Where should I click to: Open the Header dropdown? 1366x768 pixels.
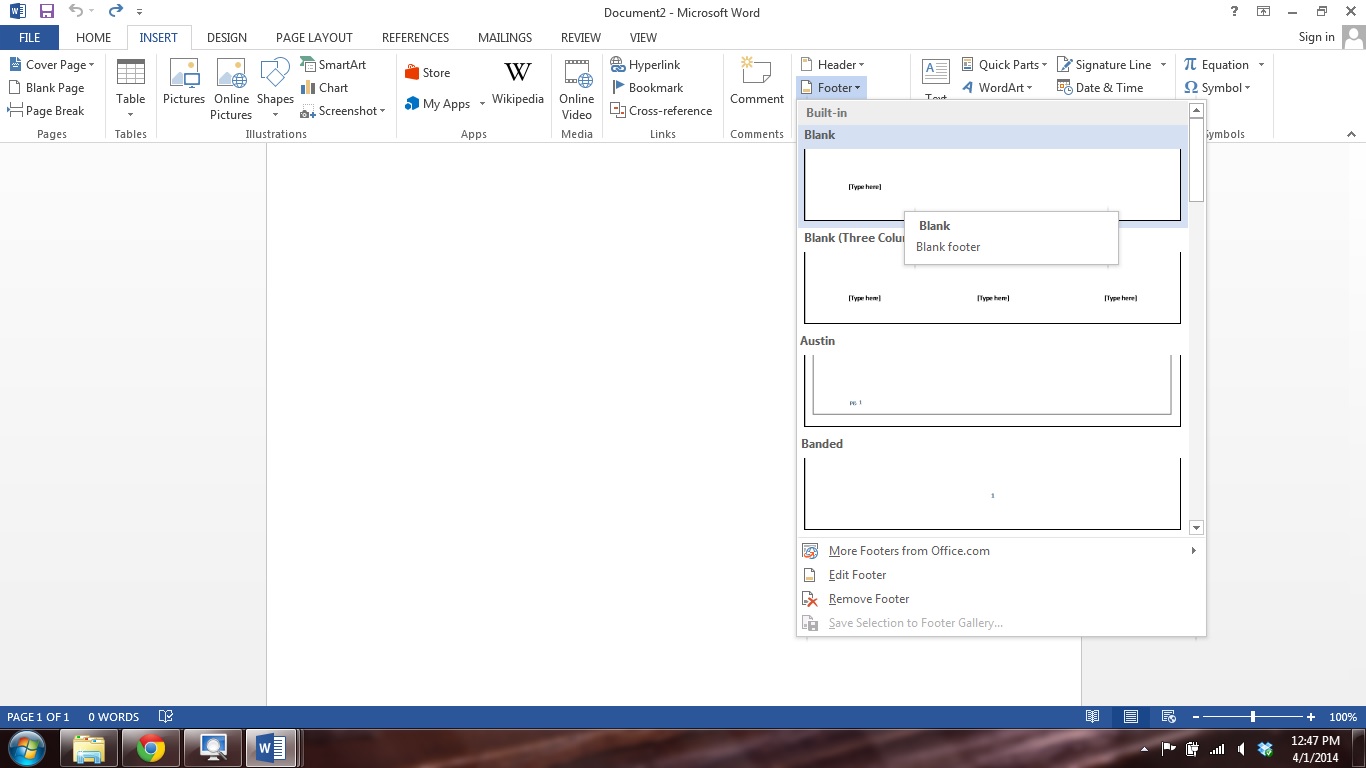pos(832,65)
